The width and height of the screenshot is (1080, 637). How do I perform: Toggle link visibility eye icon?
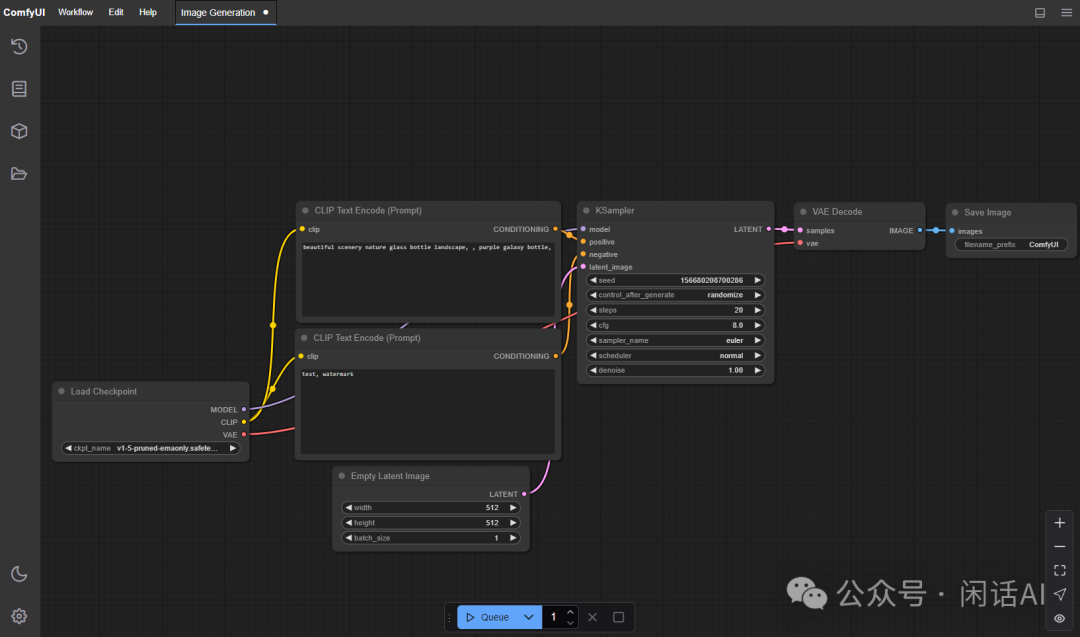click(1059, 618)
